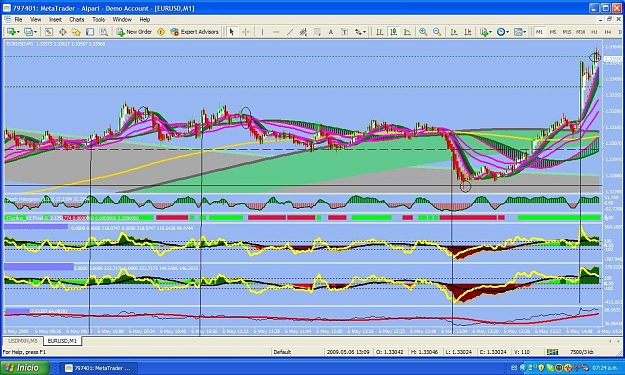Select the M1 timeframe
This screenshot has width=625, height=375.
pyautogui.click(x=539, y=32)
